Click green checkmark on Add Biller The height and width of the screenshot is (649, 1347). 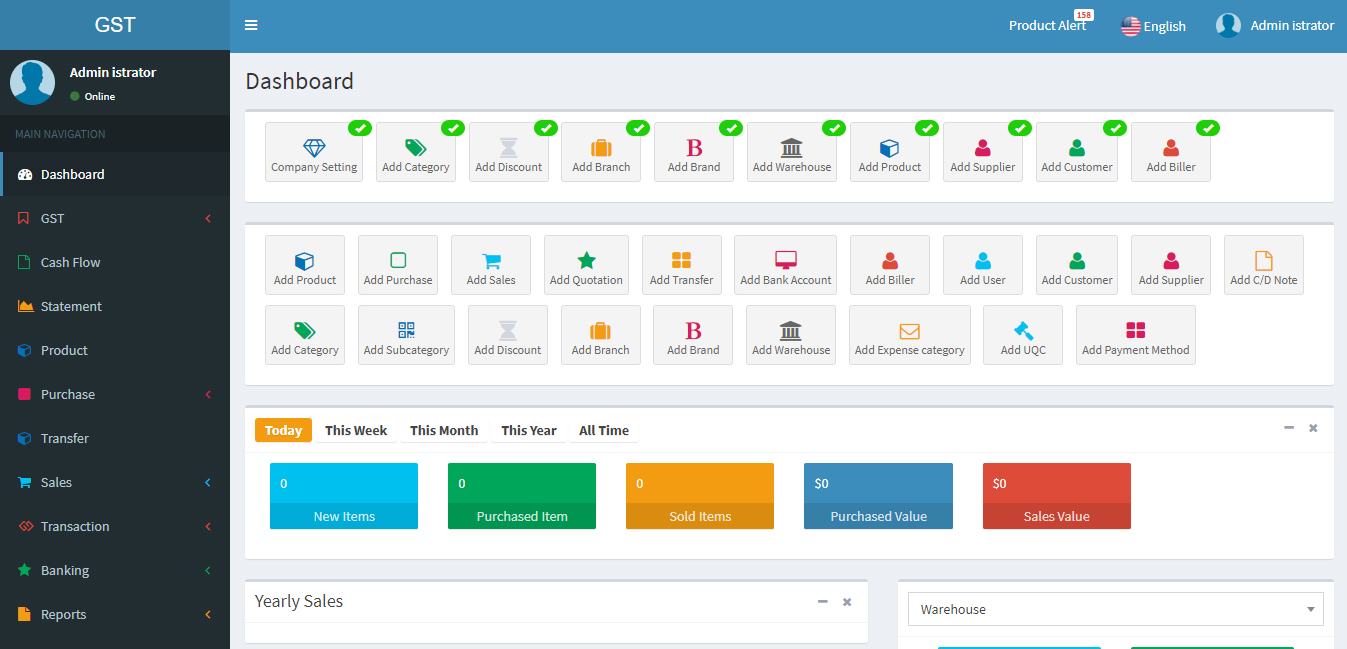pos(1208,128)
